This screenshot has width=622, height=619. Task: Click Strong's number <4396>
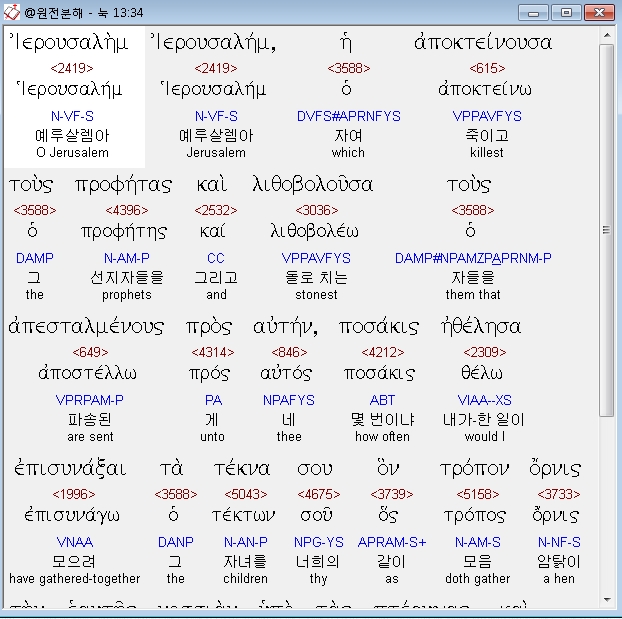pyautogui.click(x=127, y=210)
